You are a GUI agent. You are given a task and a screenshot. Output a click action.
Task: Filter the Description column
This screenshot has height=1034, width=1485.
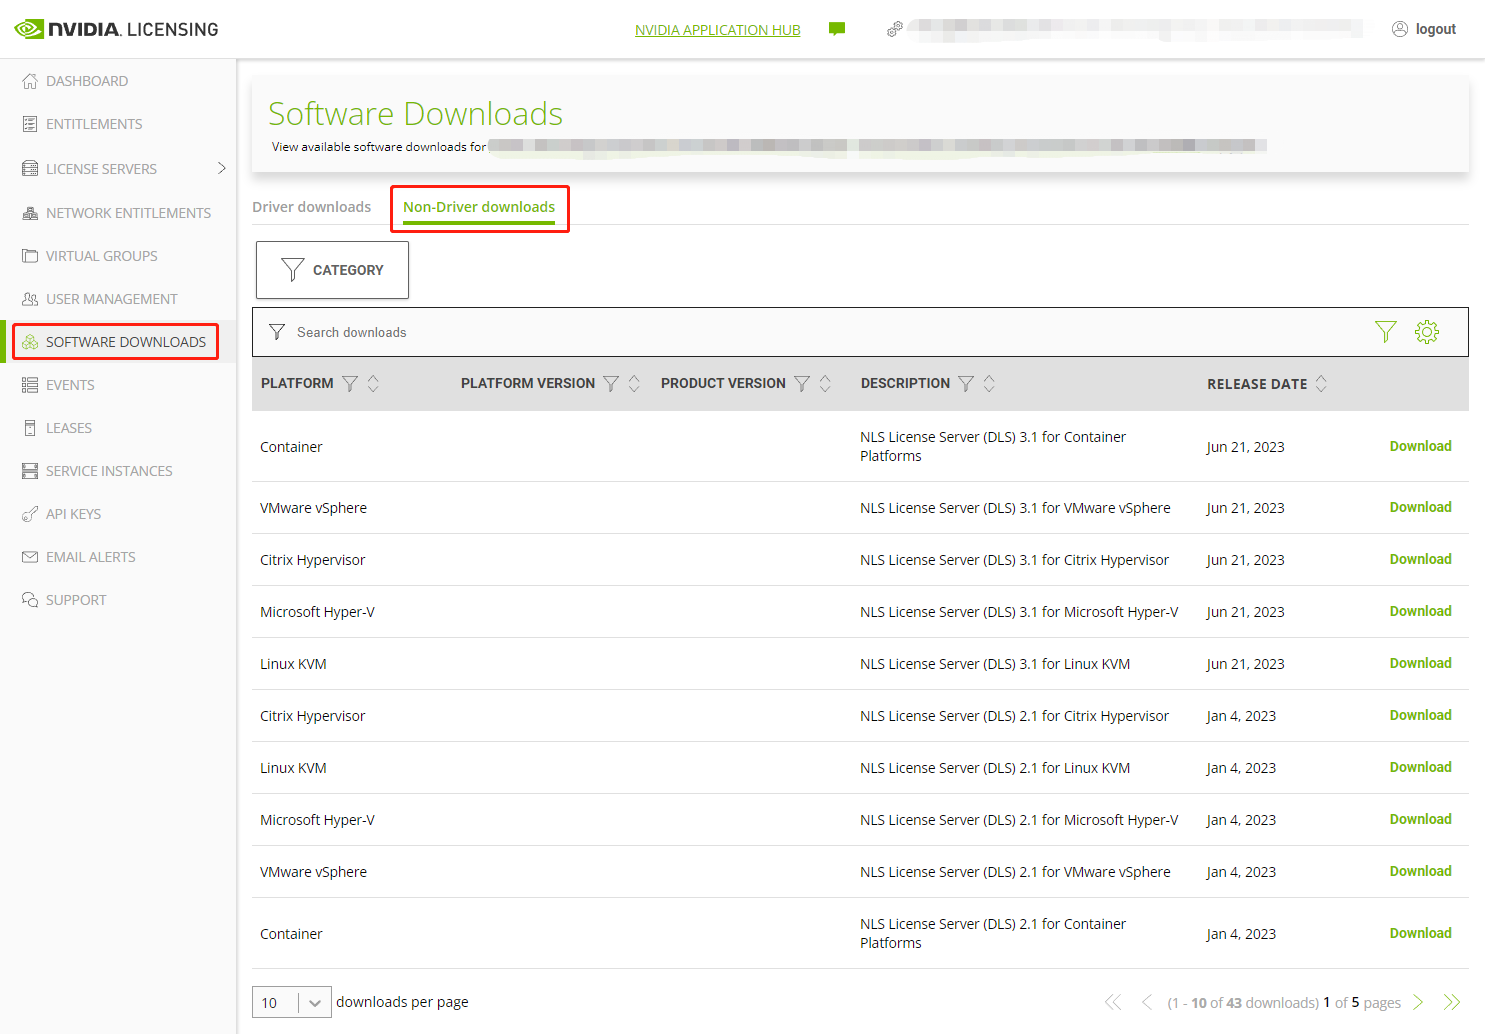(x=966, y=384)
